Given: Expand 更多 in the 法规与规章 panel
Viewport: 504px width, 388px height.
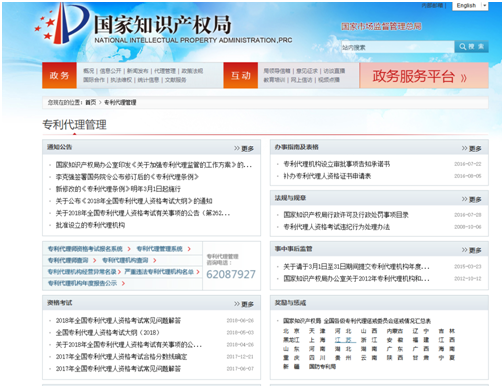Looking at the screenshot, I should [x=472, y=199].
